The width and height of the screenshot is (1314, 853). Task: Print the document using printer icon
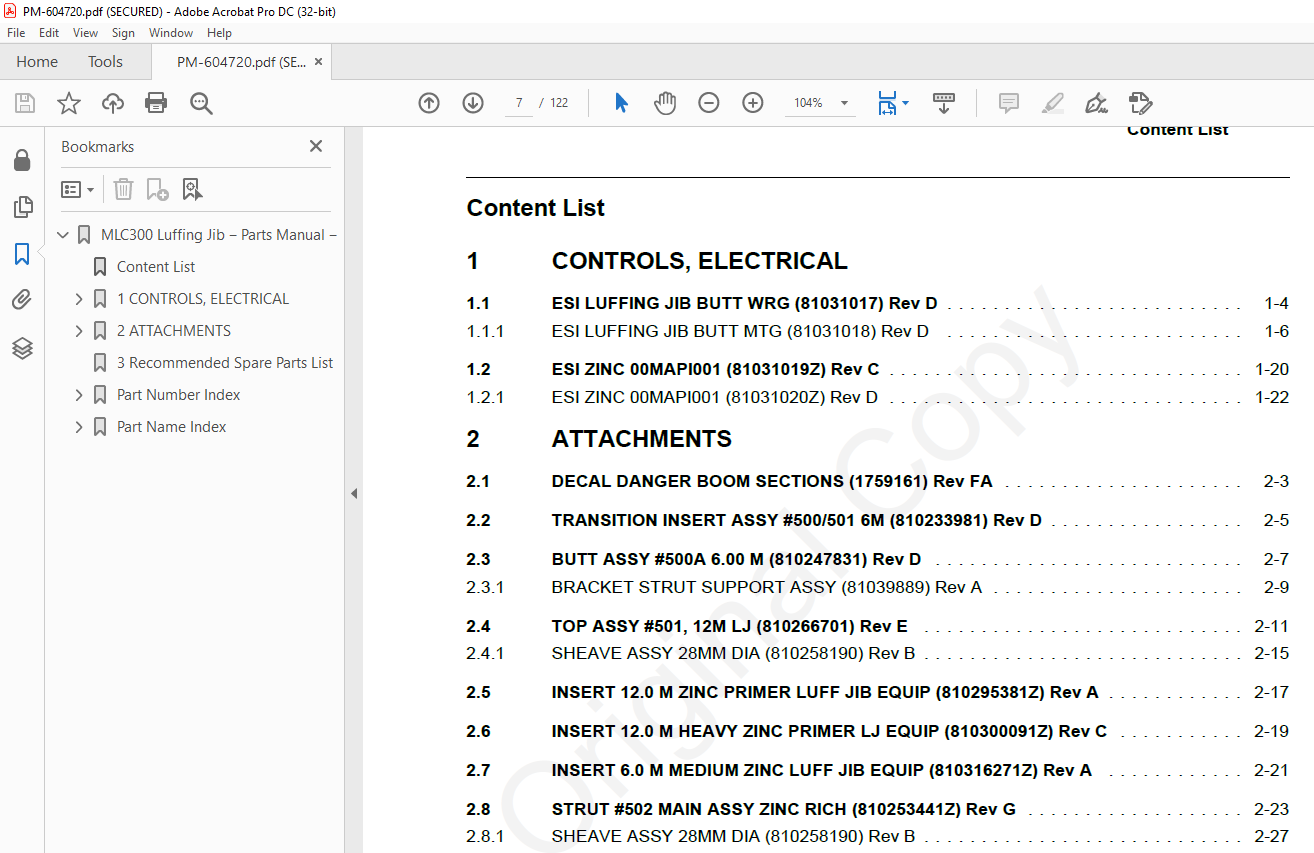point(156,103)
